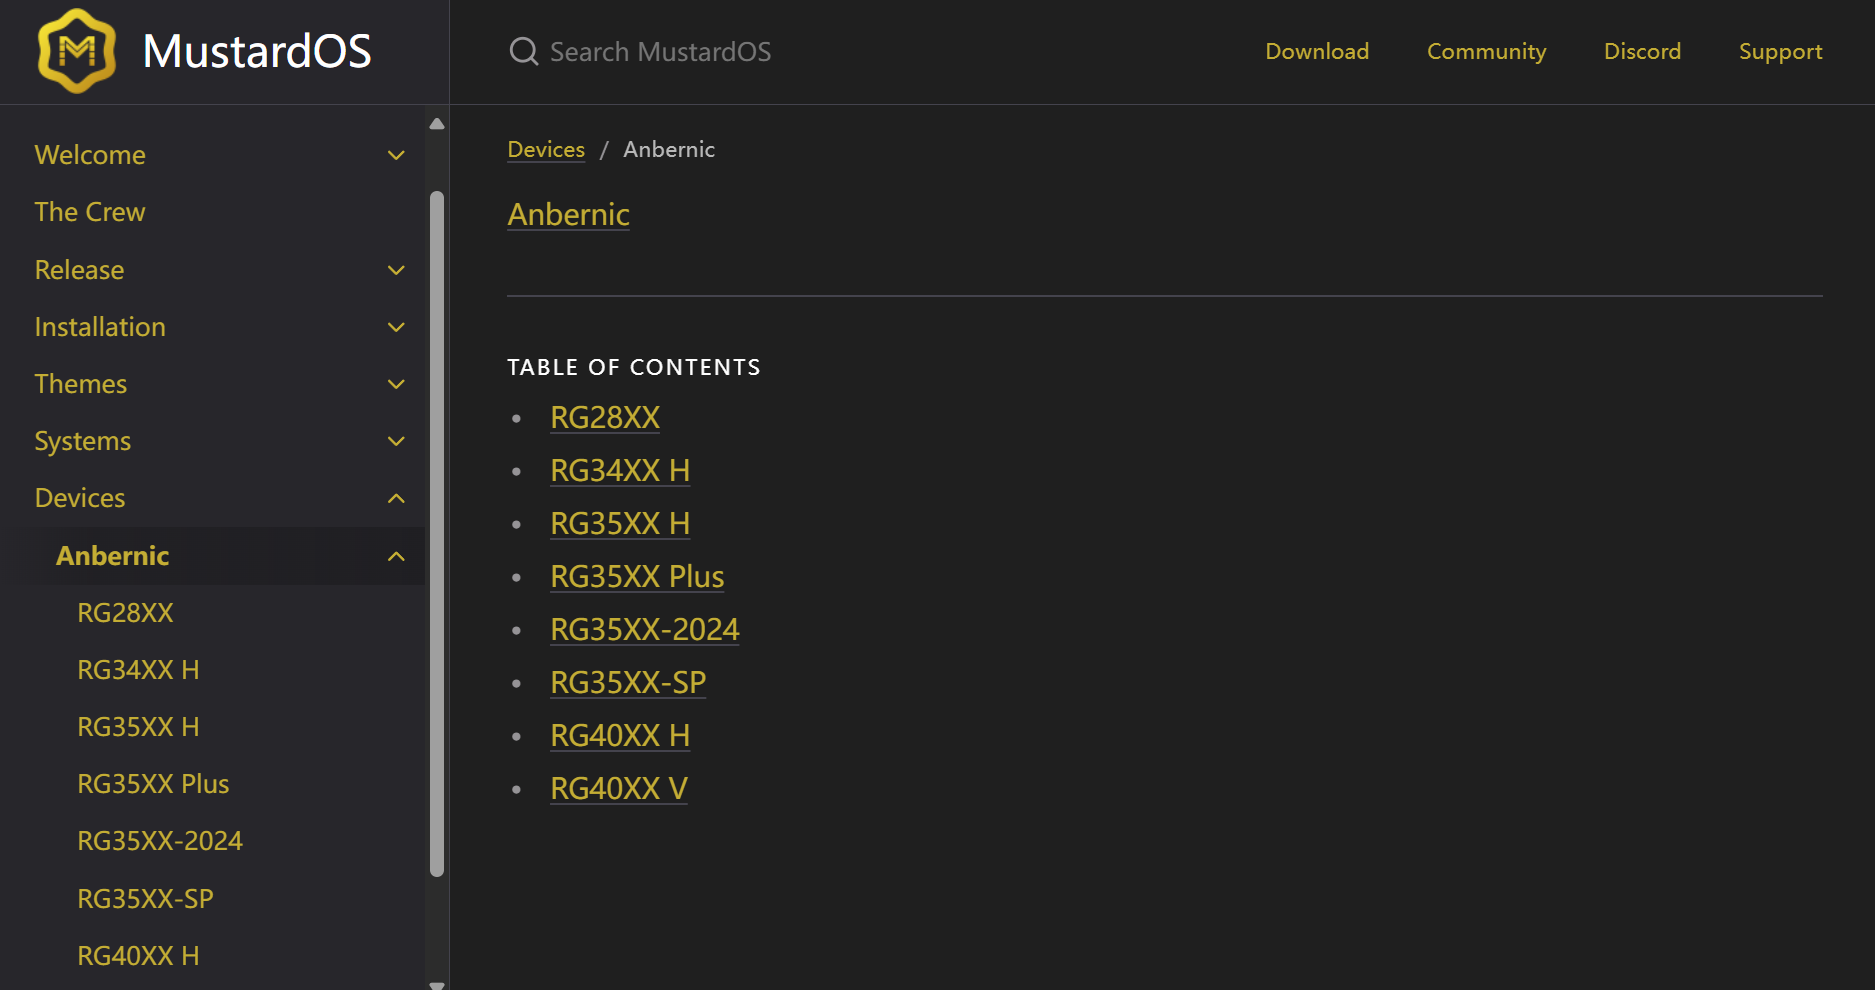This screenshot has width=1875, height=990.
Task: Click the Devices breadcrumb link
Action: [x=546, y=149]
